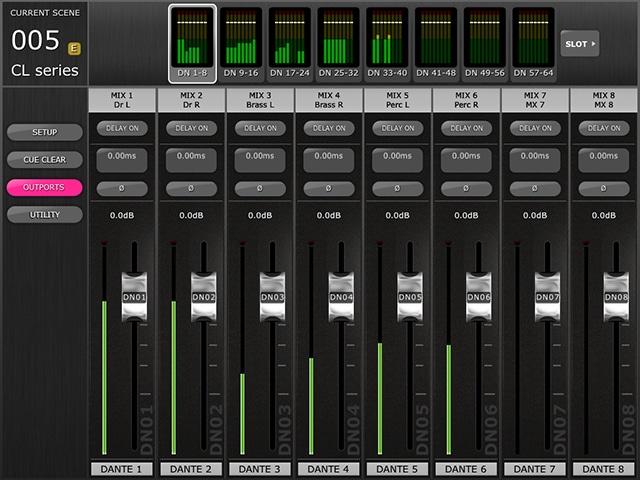Select the OUTPORTS page
Screen dimensions: 640x480
44,187
